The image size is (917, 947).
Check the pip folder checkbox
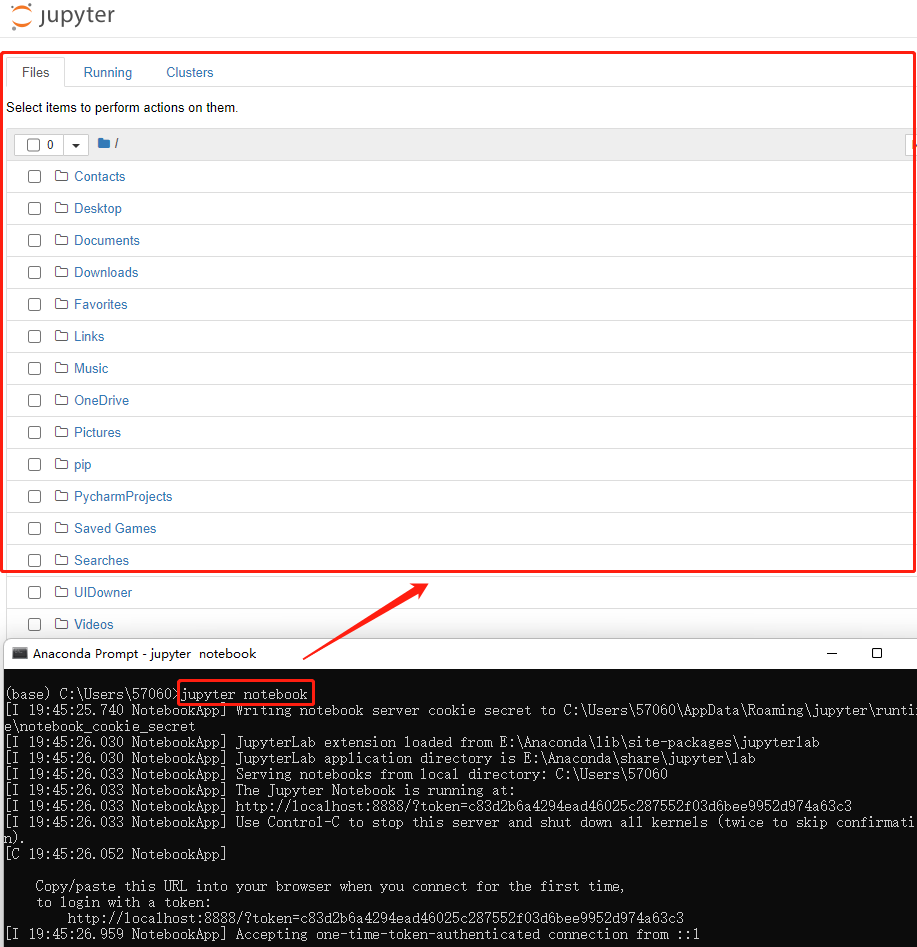[x=34, y=464]
